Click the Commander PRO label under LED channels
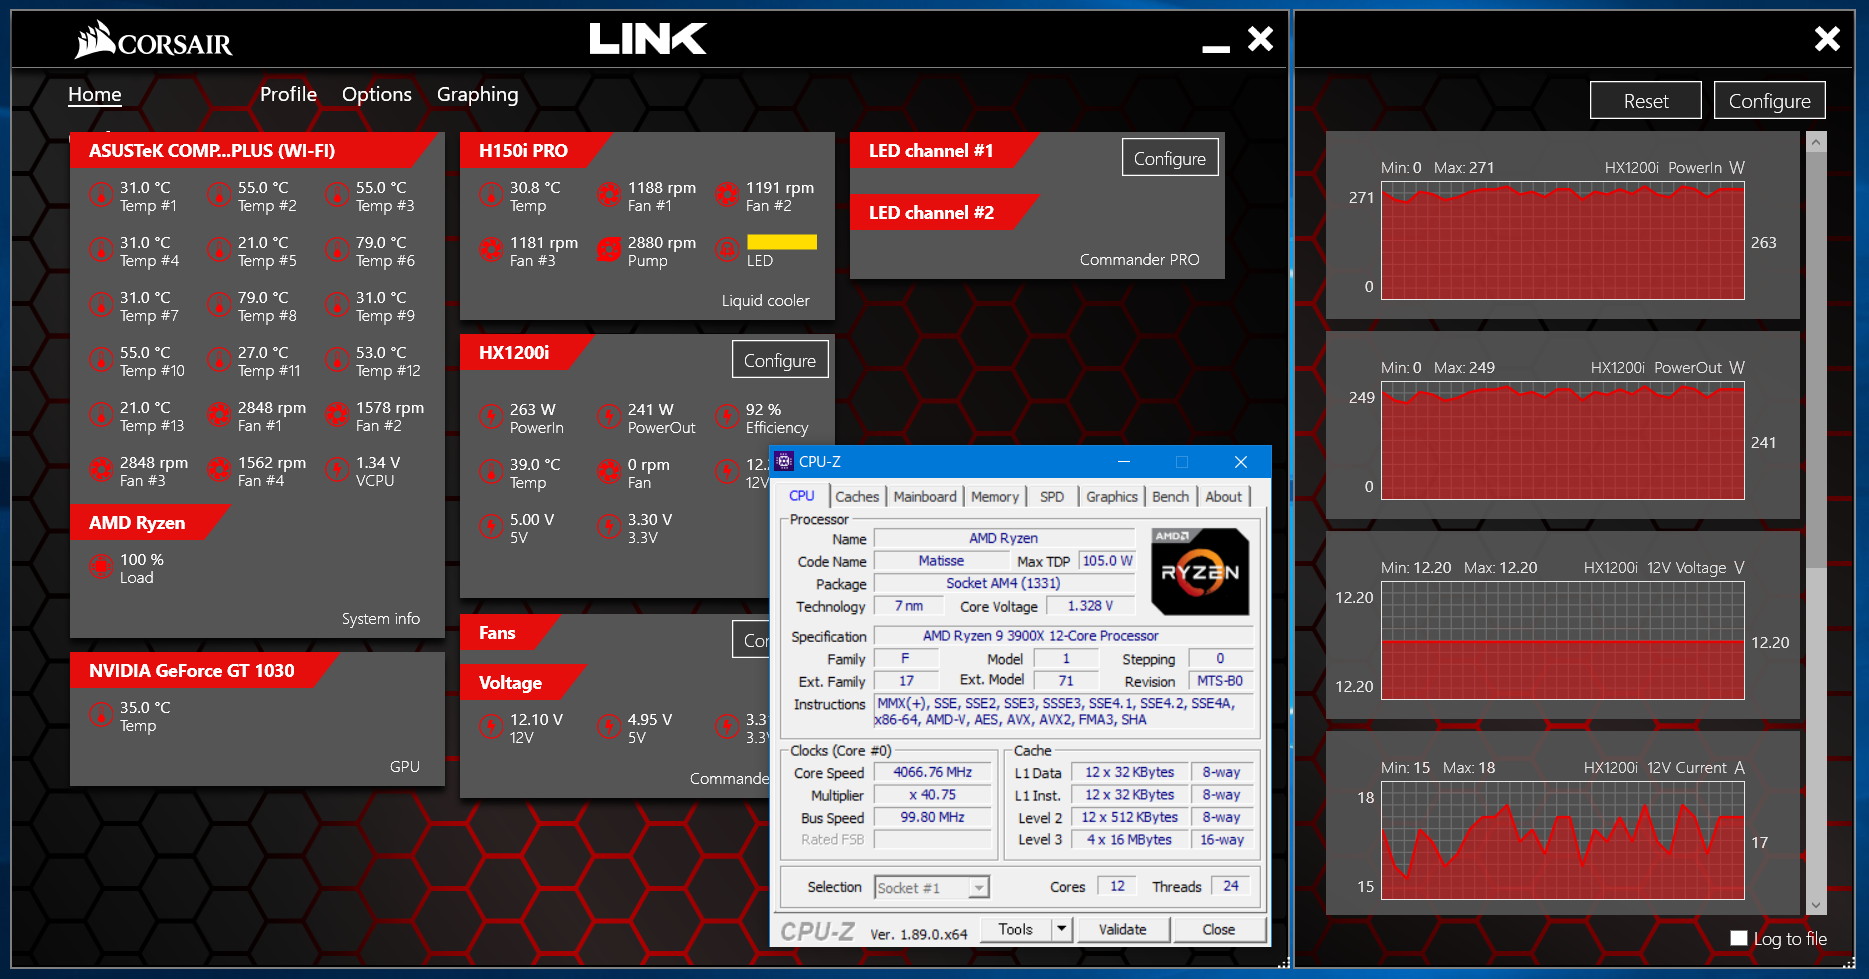 1139,259
